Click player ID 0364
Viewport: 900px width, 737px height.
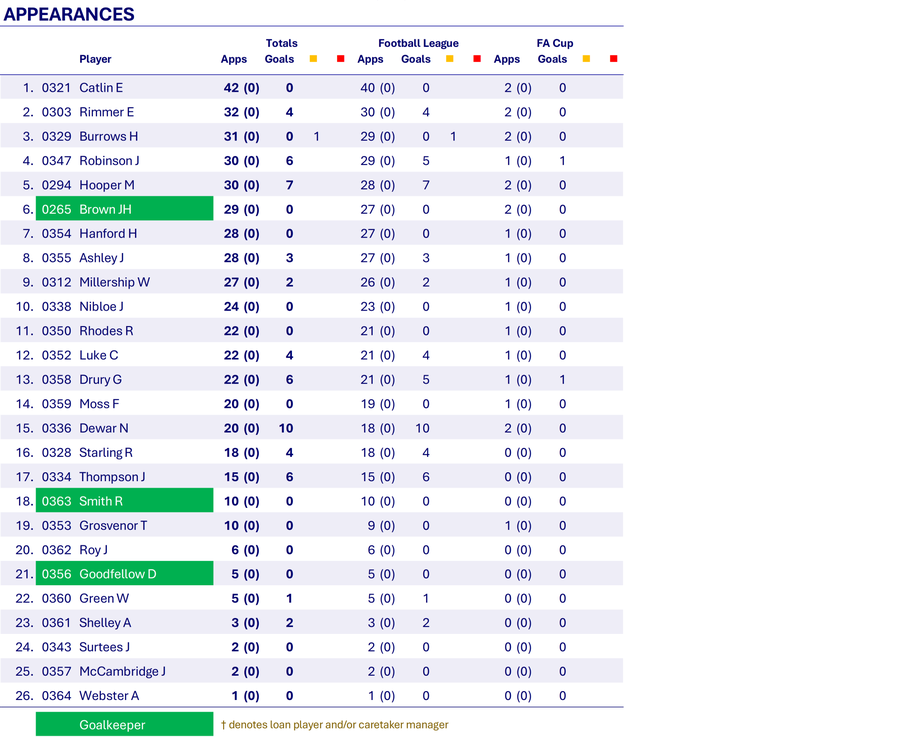(x=56, y=696)
